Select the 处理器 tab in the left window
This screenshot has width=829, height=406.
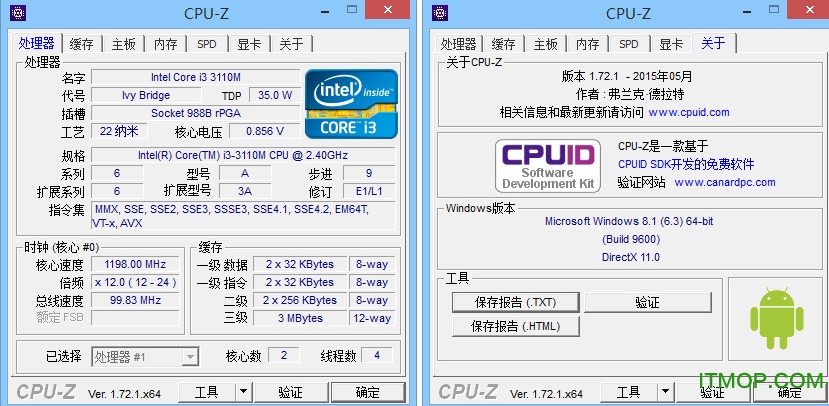pyautogui.click(x=36, y=42)
